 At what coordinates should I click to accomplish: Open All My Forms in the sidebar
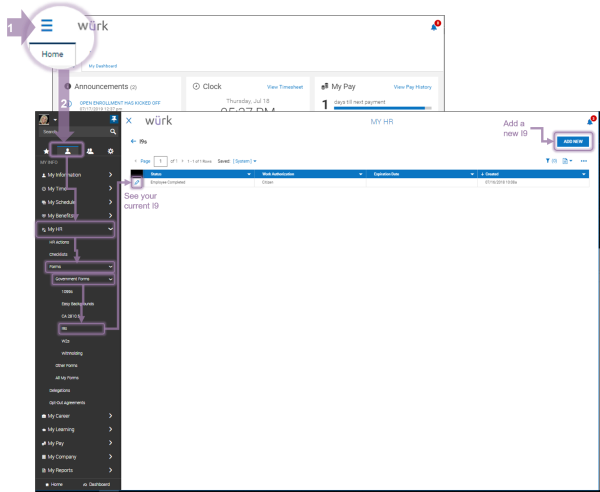point(67,378)
